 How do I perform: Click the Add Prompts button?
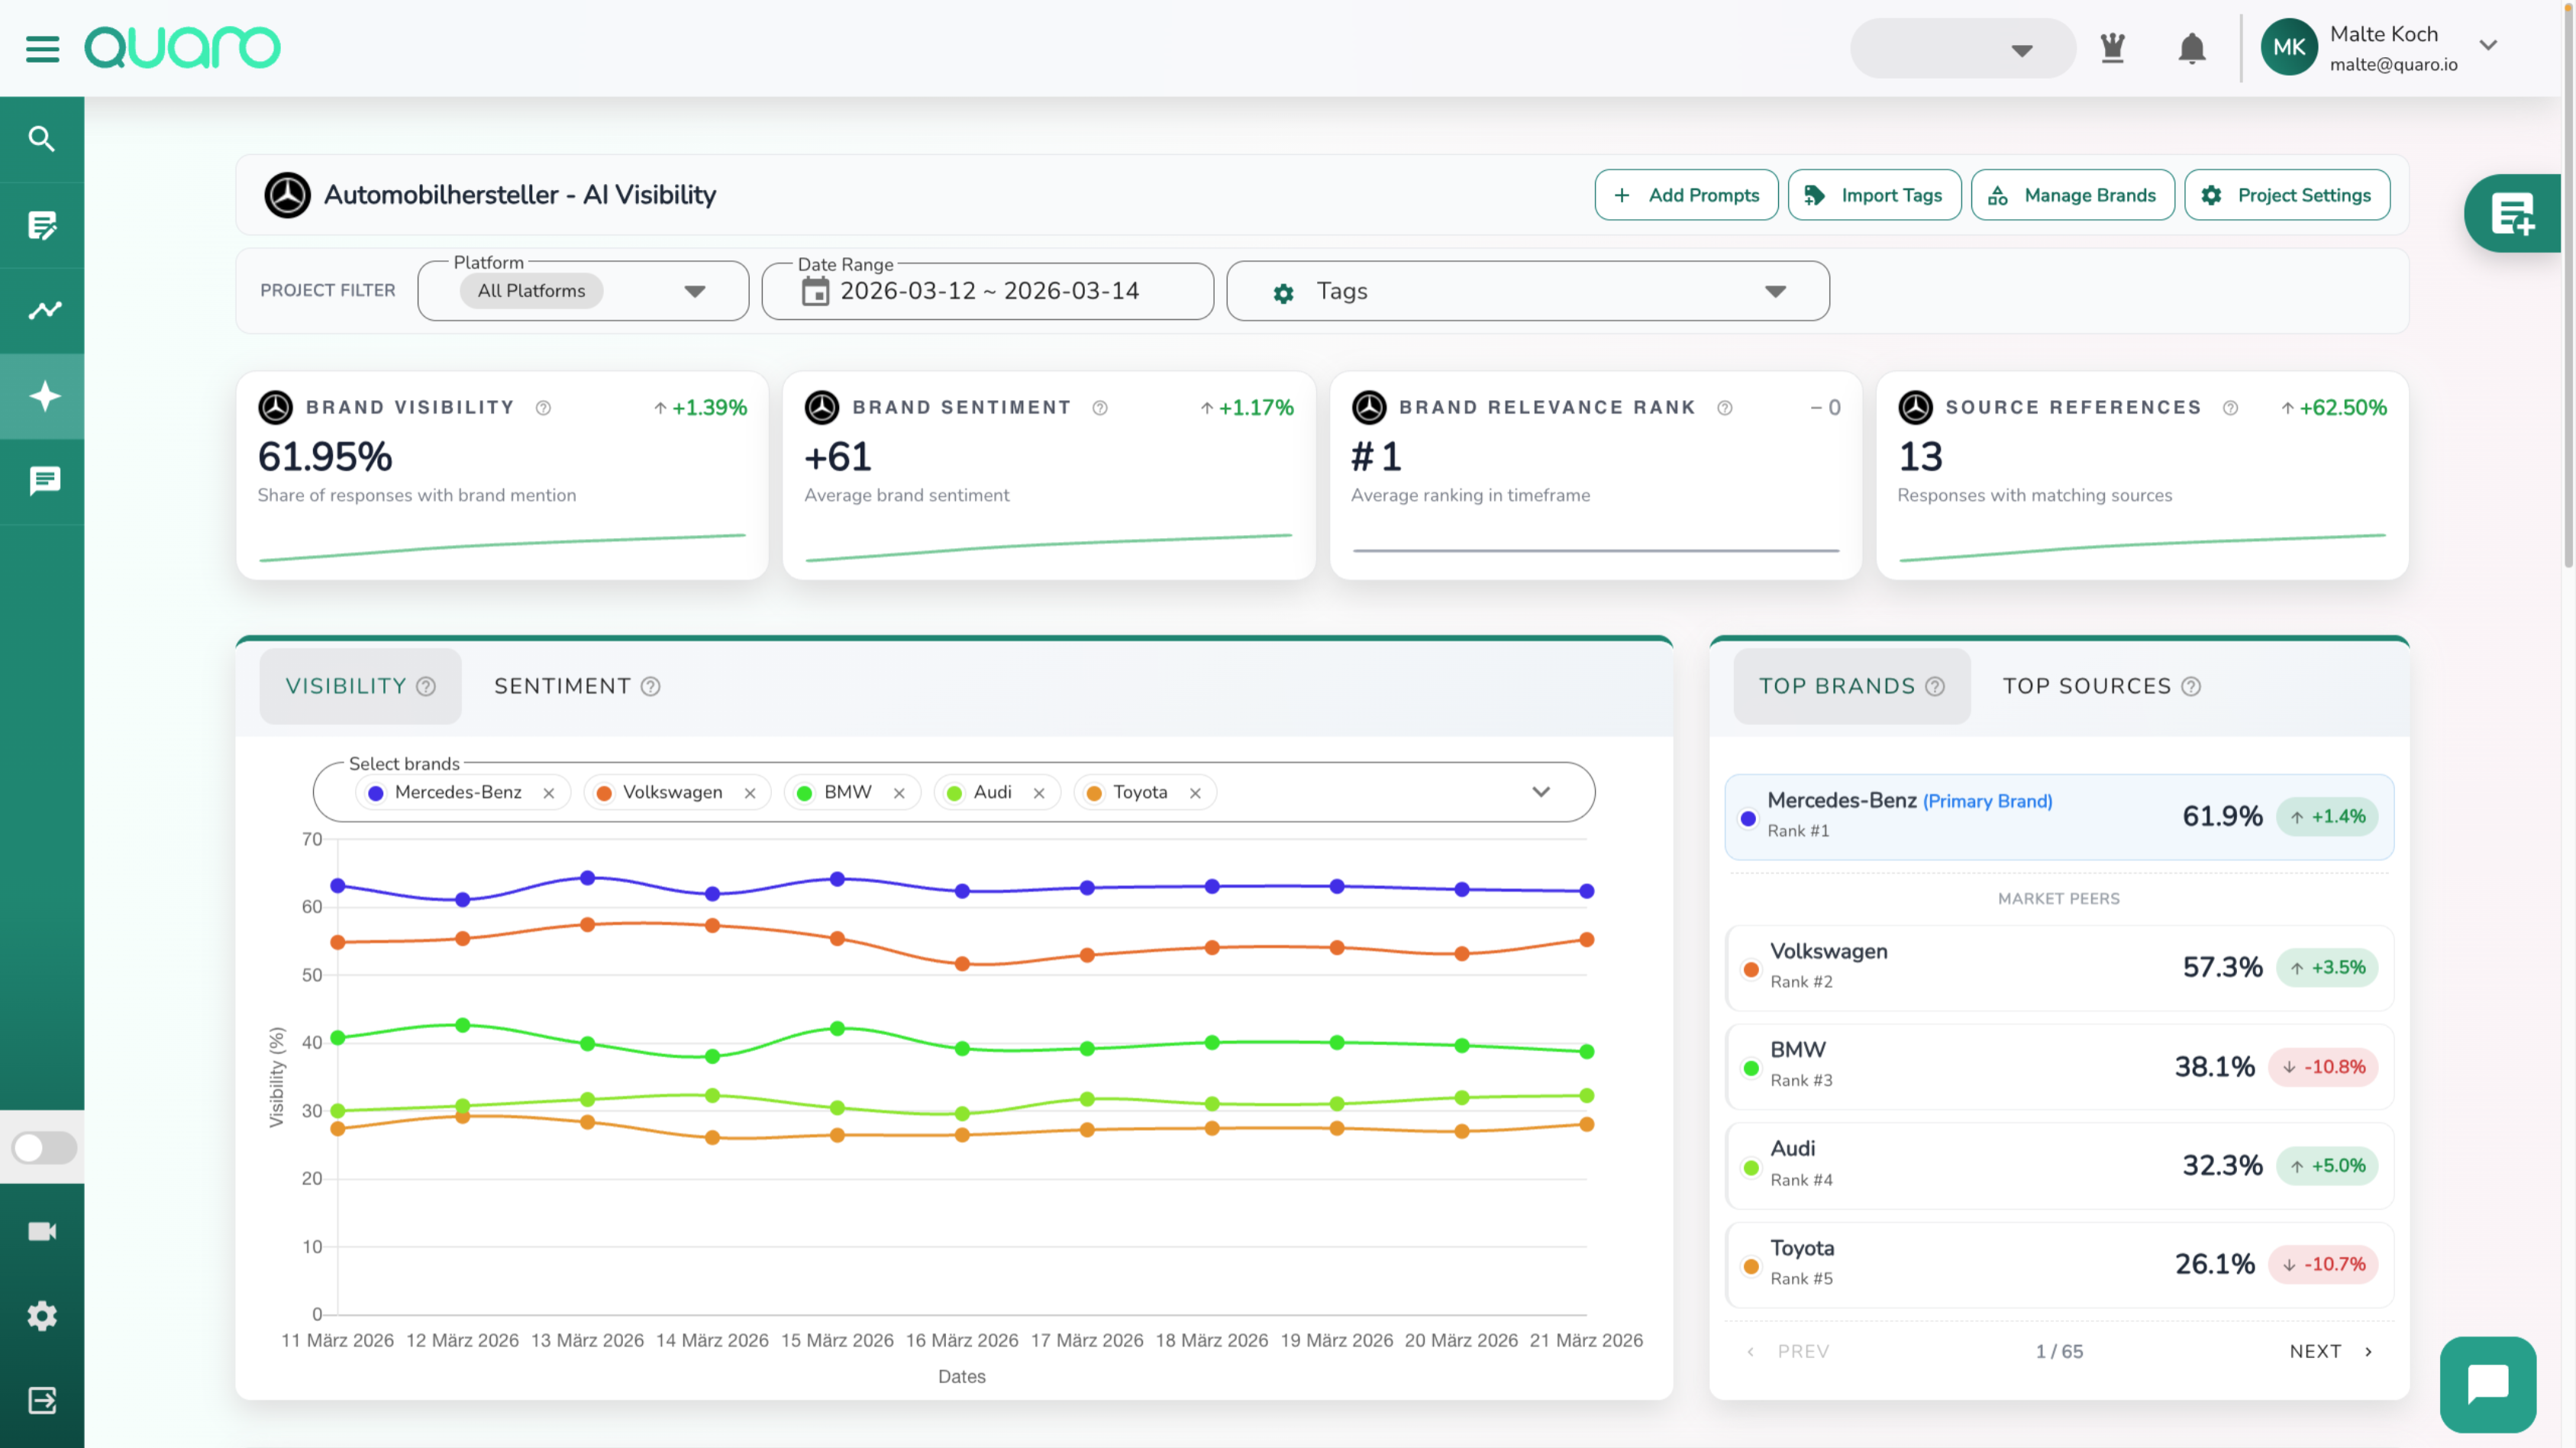1686,195
